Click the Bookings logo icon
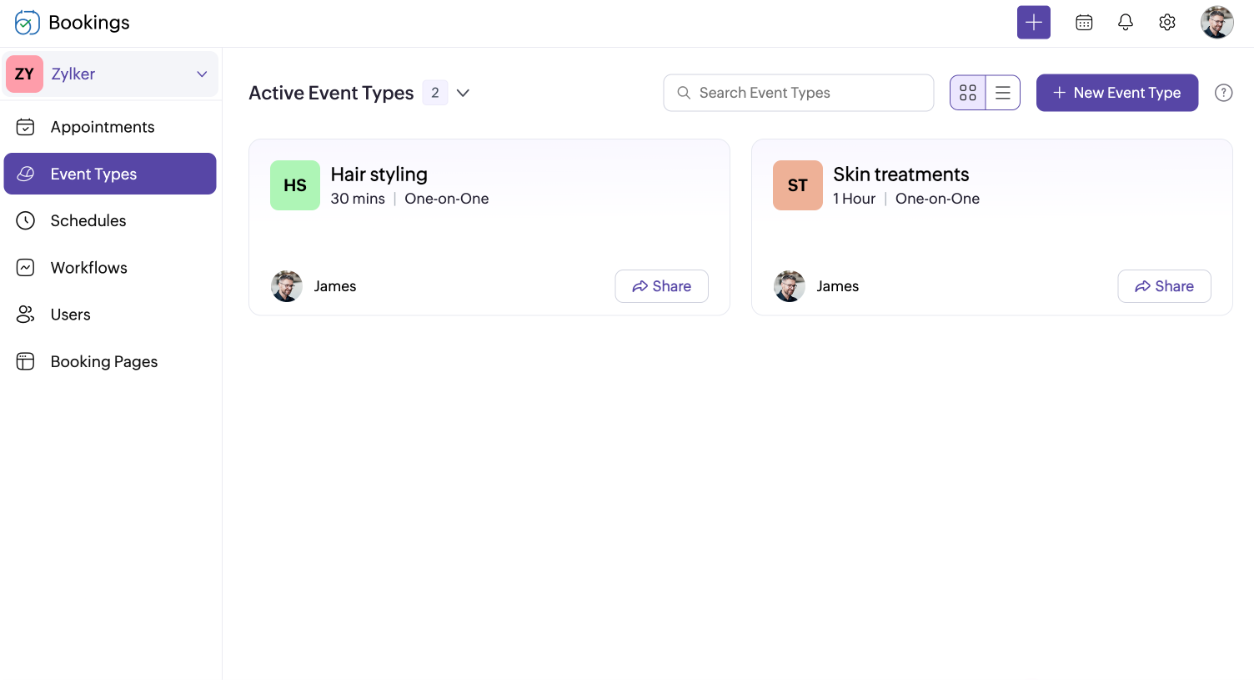The height and width of the screenshot is (680, 1254). (x=27, y=22)
